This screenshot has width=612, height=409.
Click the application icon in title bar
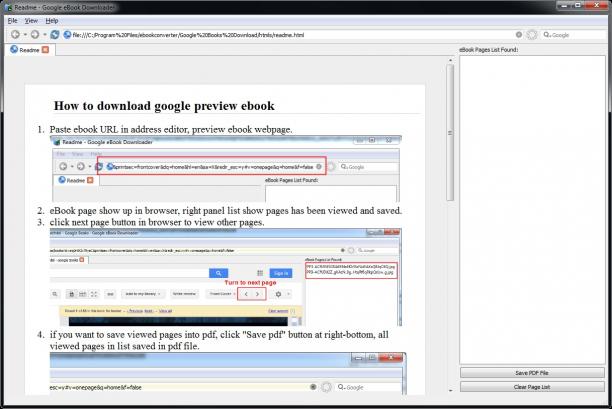(8, 7)
